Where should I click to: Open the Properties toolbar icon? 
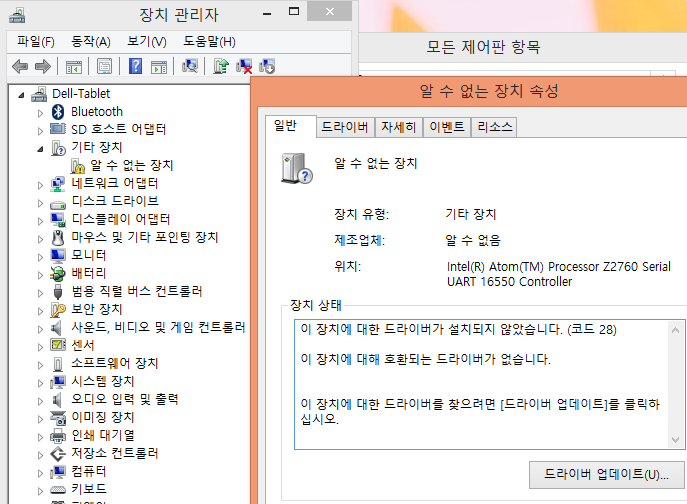[104, 67]
